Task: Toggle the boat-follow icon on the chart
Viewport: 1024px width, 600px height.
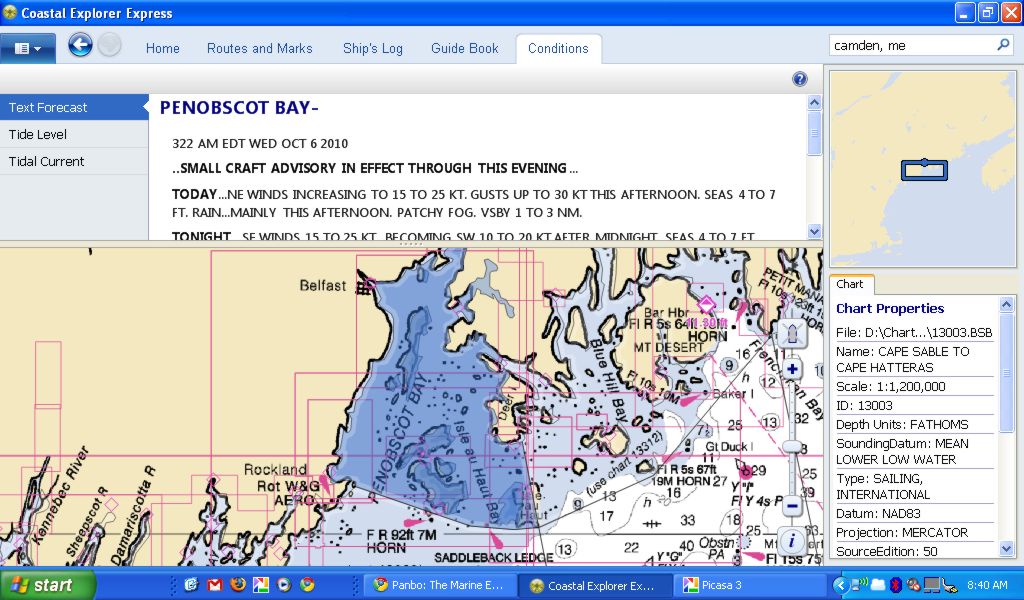Action: [792, 334]
